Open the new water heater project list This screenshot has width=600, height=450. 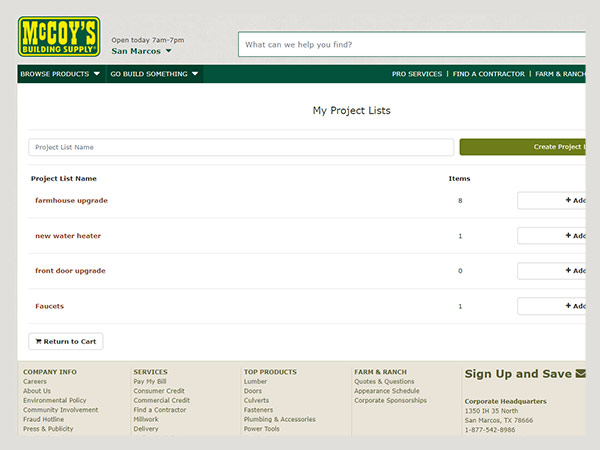click(x=68, y=236)
